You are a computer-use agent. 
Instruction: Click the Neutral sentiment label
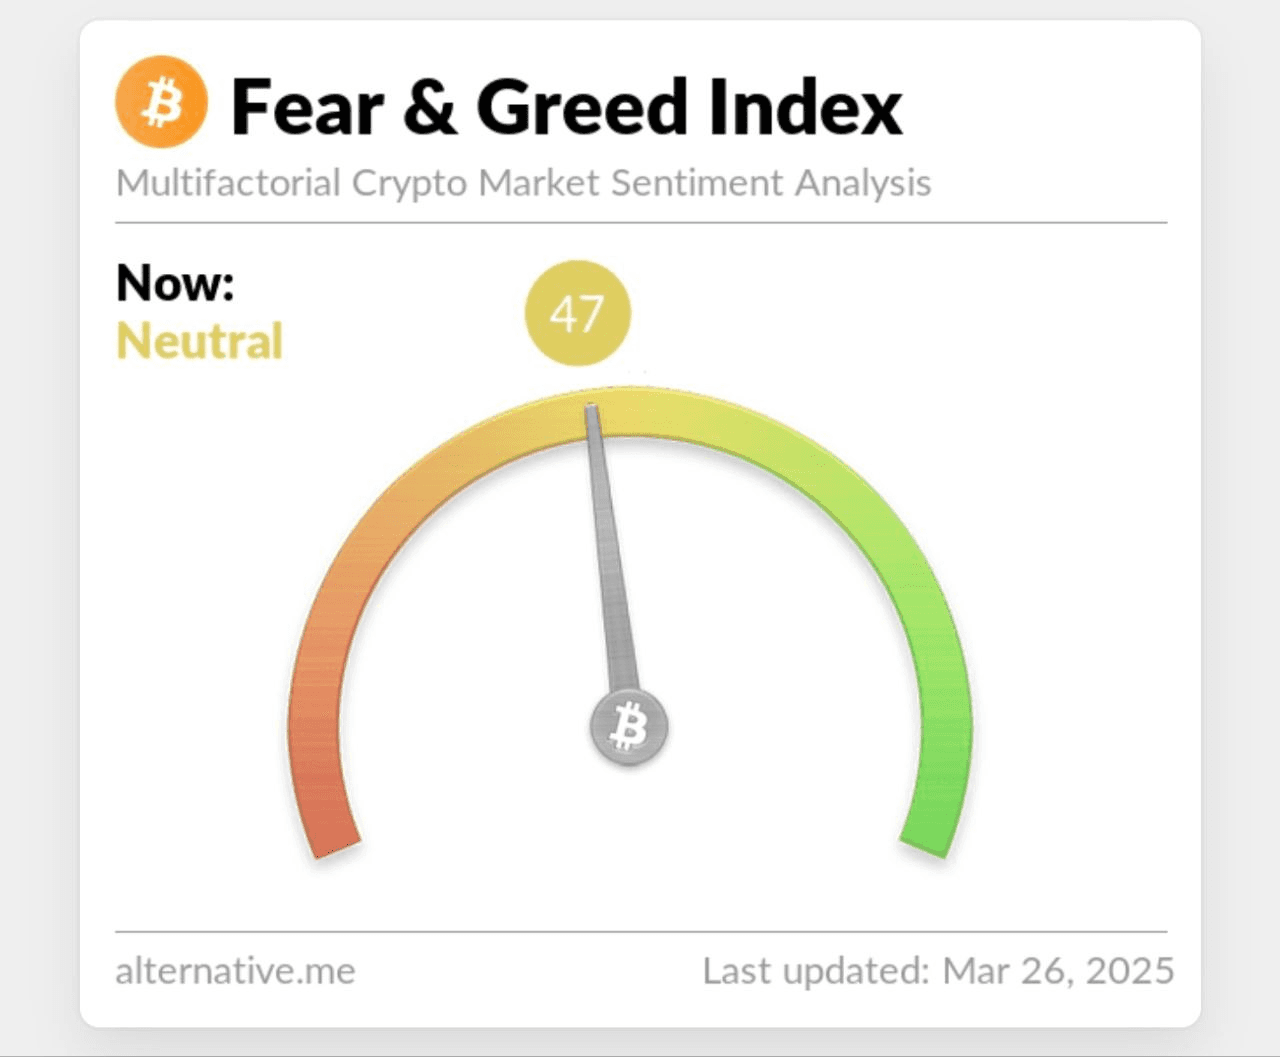point(200,341)
